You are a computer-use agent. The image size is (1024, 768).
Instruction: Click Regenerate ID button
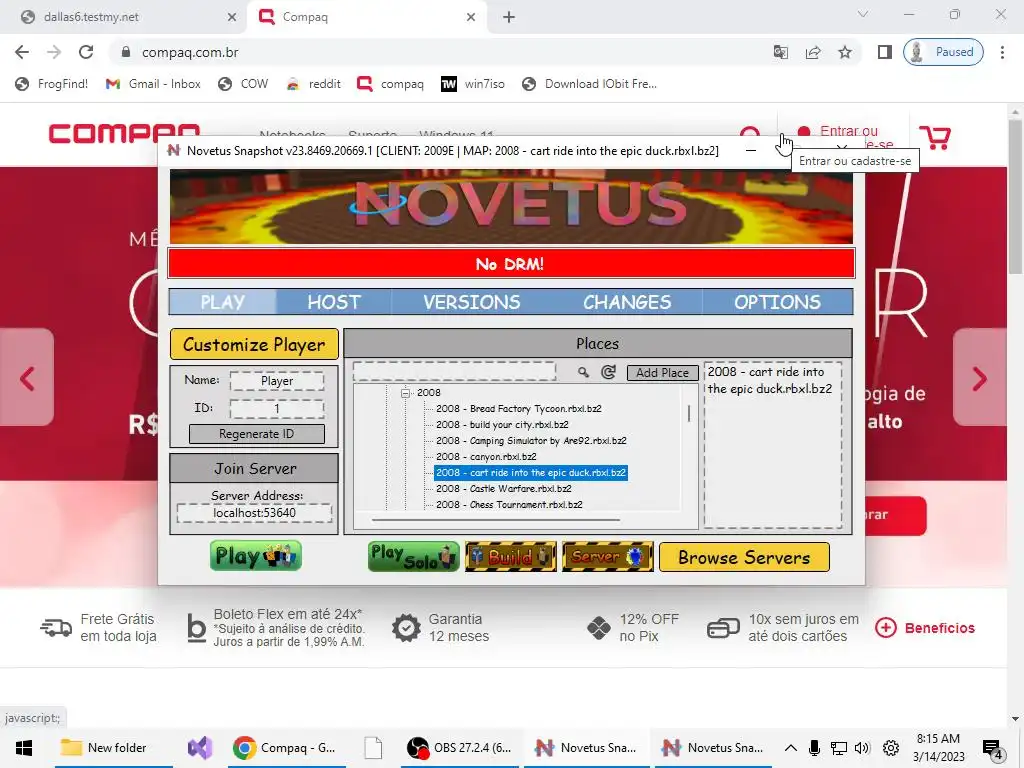257,434
